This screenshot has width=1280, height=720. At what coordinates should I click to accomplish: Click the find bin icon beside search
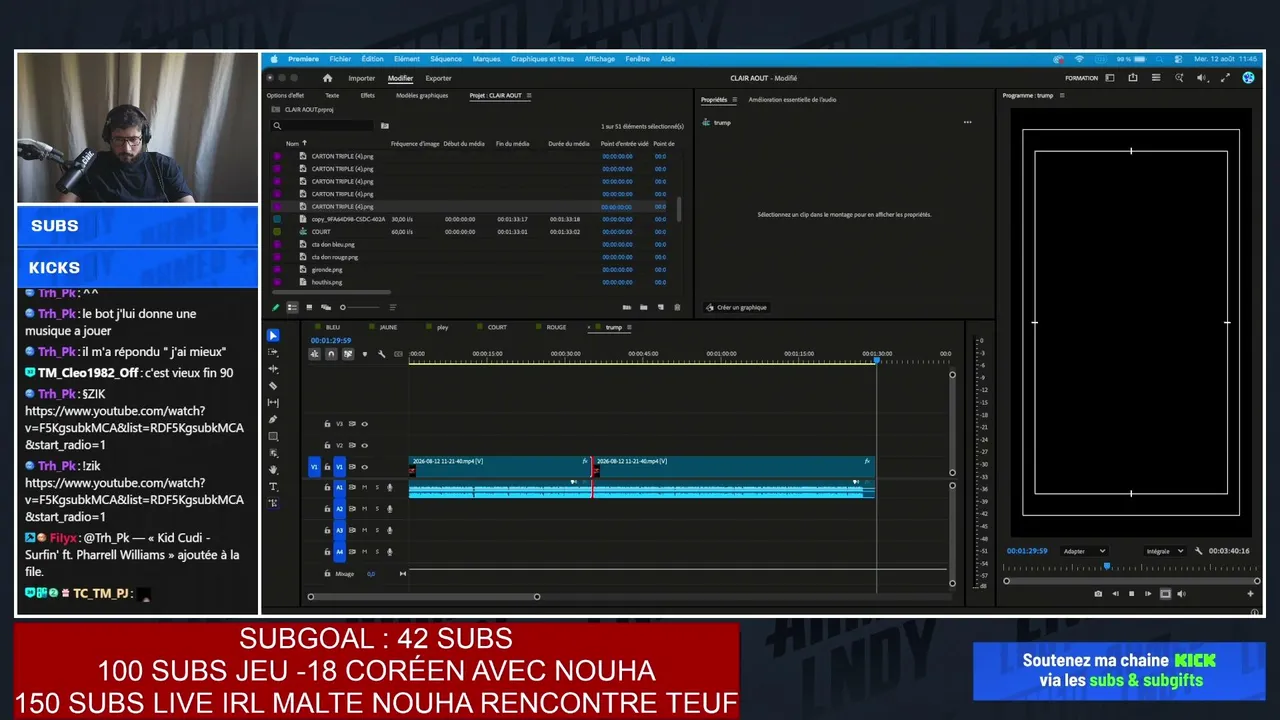[385, 126]
